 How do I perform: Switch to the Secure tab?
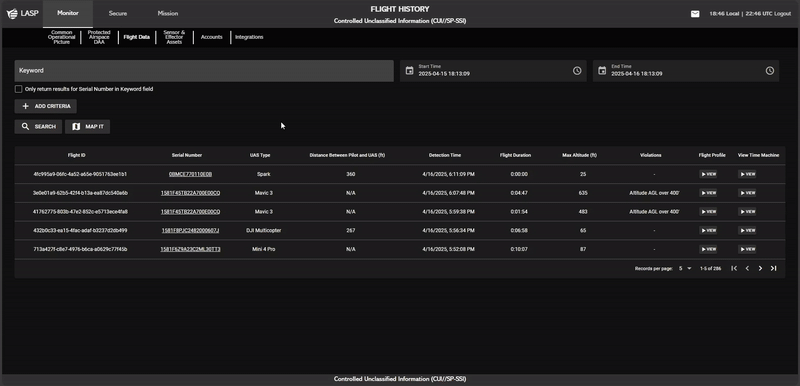coord(118,14)
